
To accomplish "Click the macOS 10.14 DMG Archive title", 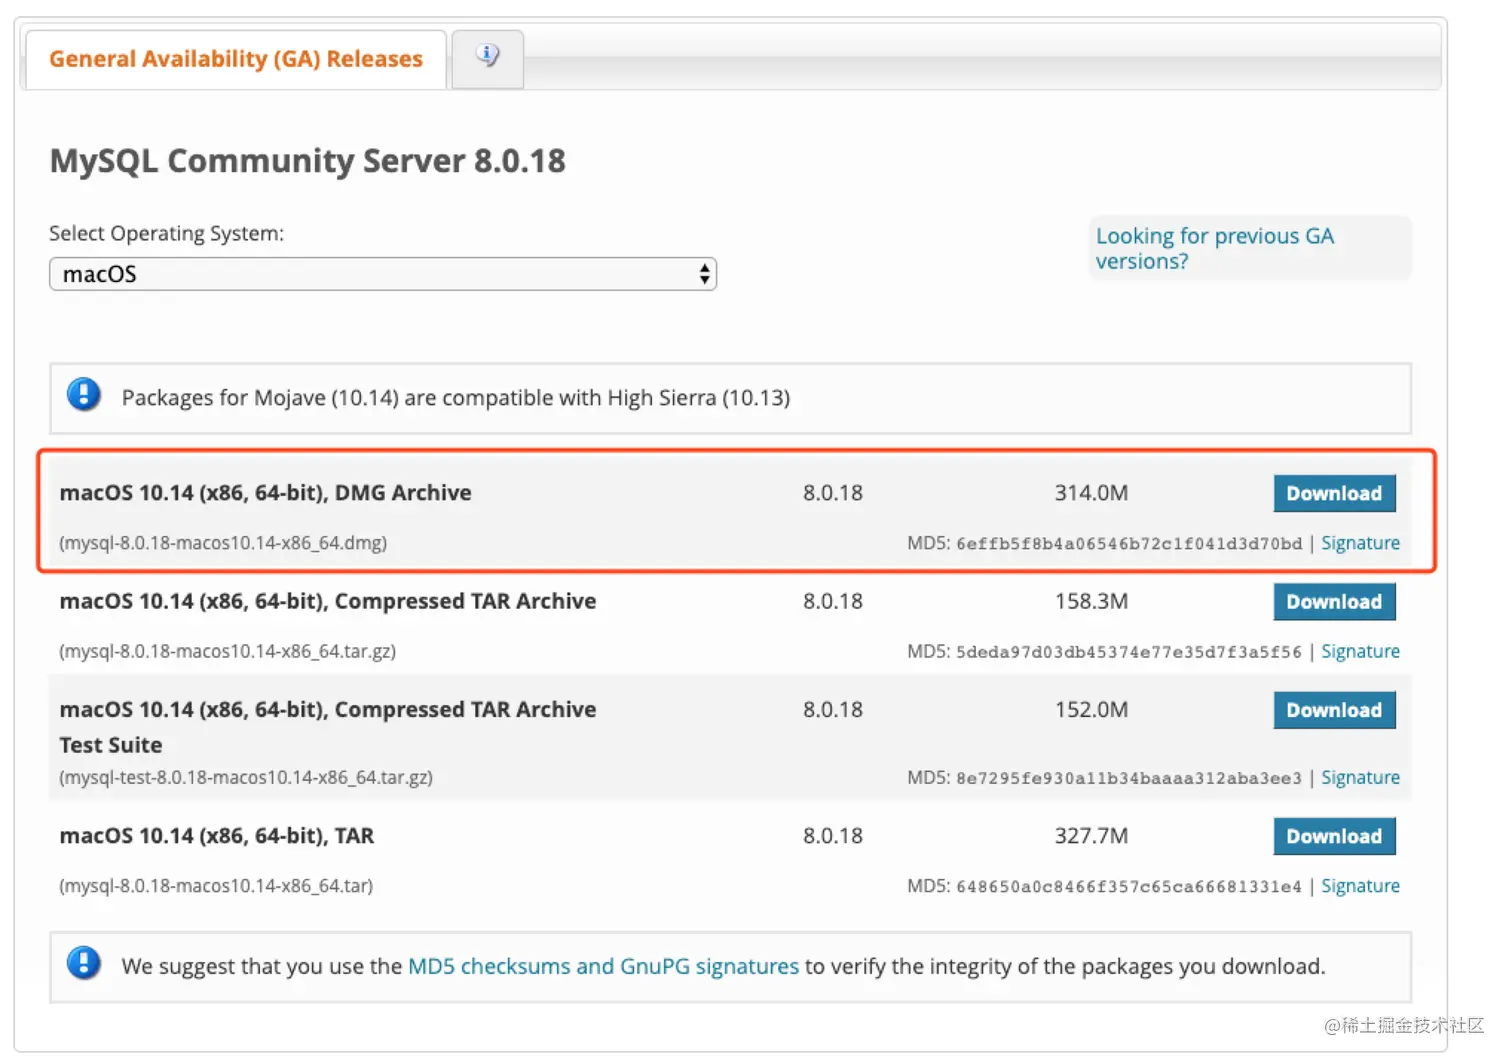I will click(x=265, y=493).
